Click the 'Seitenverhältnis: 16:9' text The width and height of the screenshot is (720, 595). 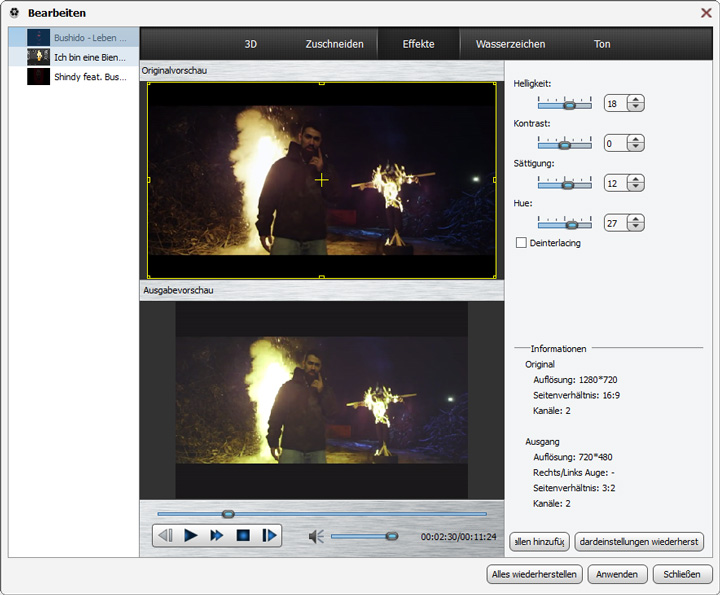click(x=576, y=395)
